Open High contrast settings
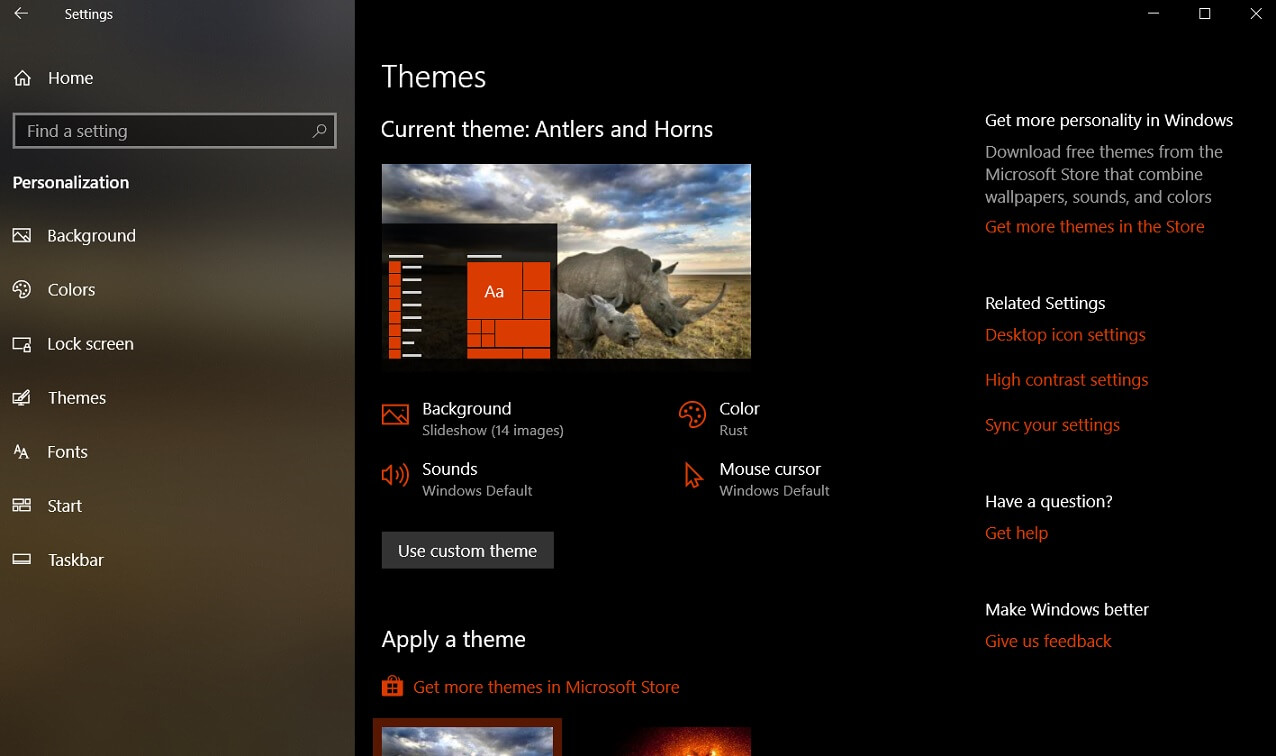1276x756 pixels. (1066, 379)
